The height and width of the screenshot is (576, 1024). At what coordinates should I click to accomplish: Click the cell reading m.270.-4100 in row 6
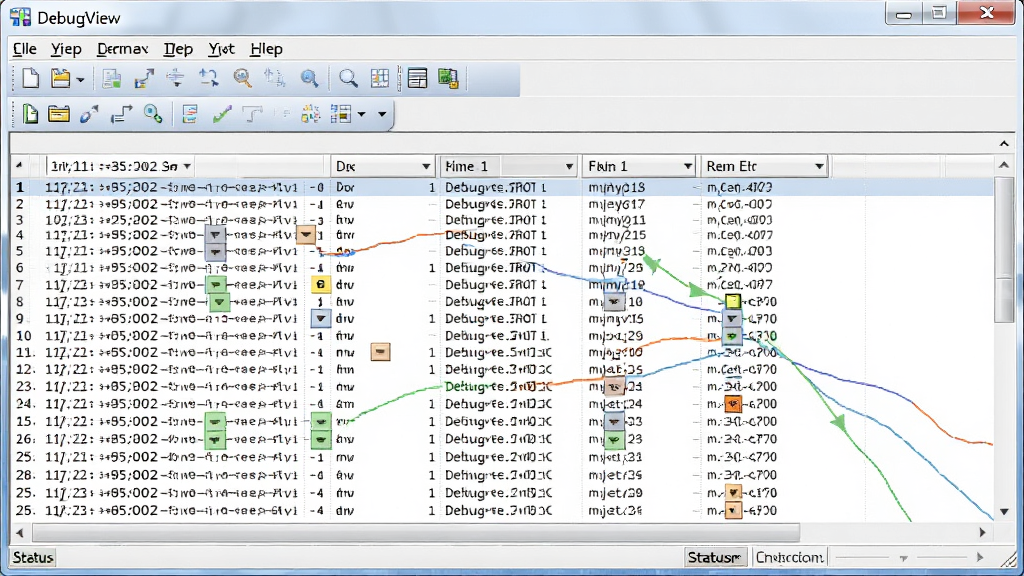pyautogui.click(x=739, y=268)
